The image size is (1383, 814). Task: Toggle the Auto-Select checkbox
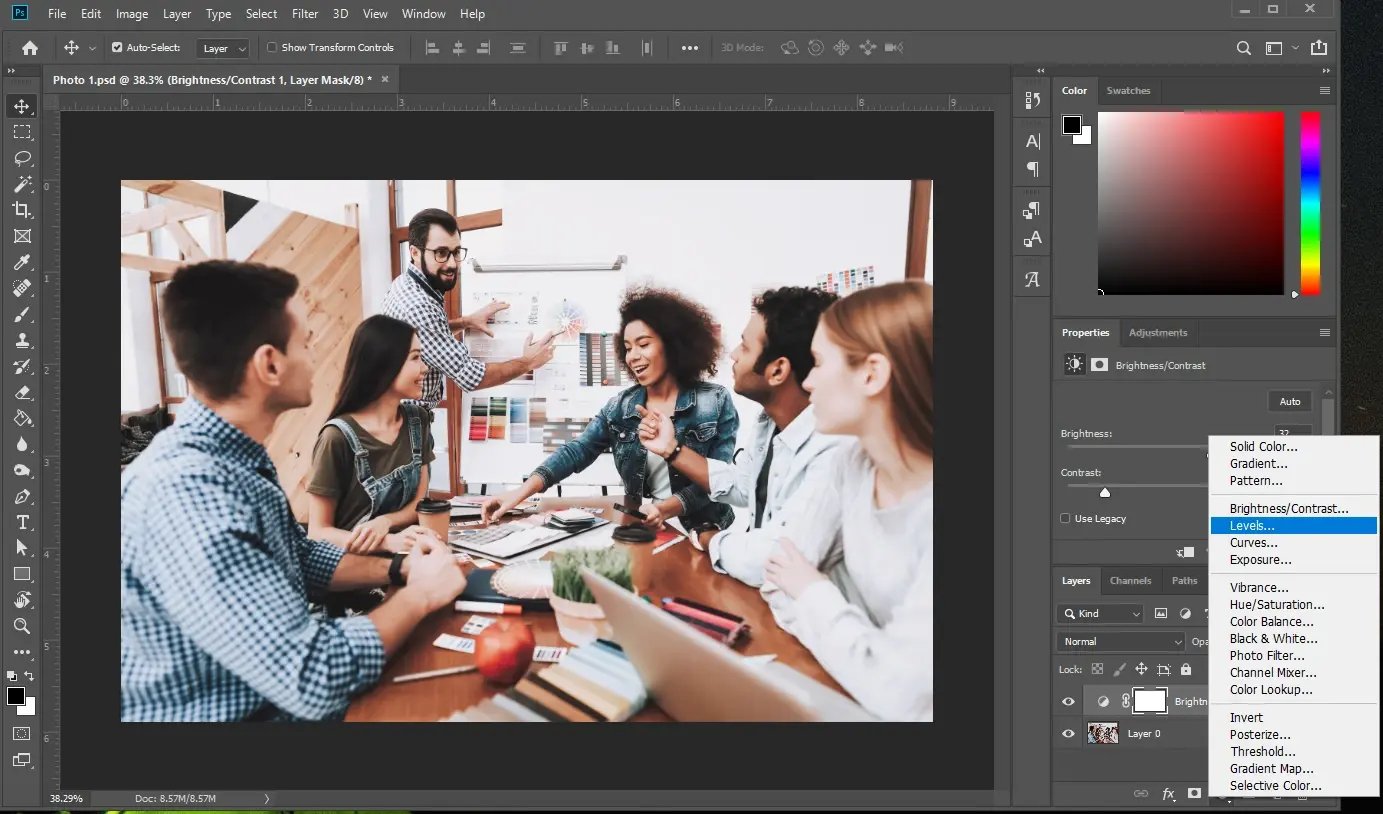(117, 47)
